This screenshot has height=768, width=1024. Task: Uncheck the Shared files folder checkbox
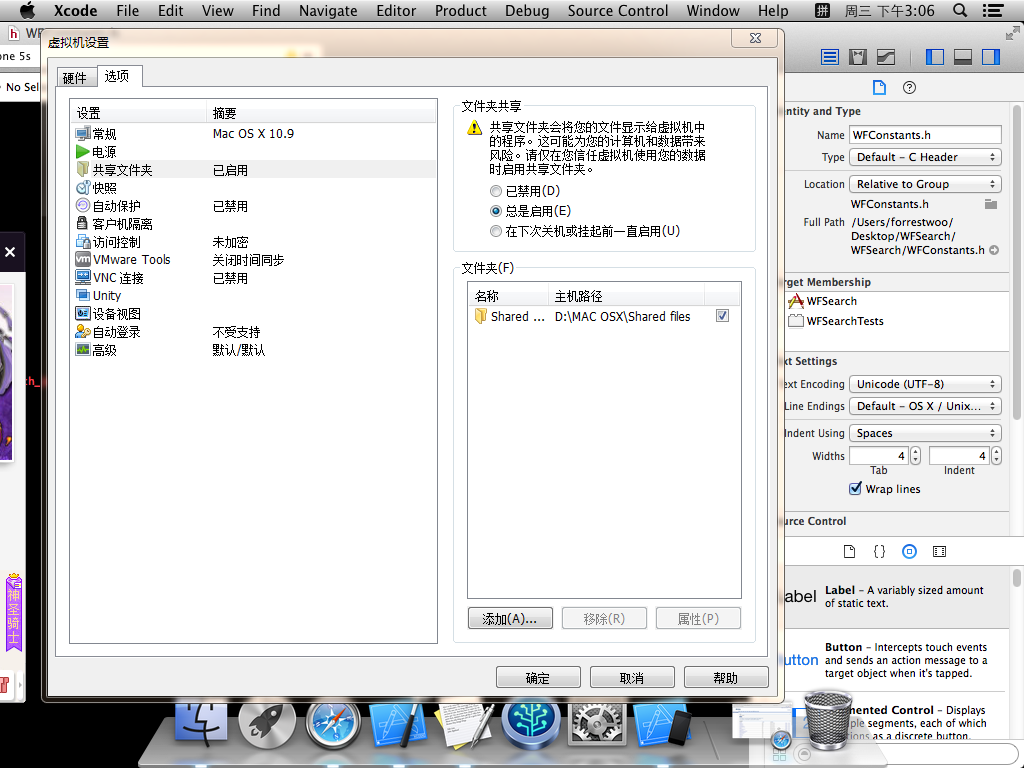pos(722,316)
